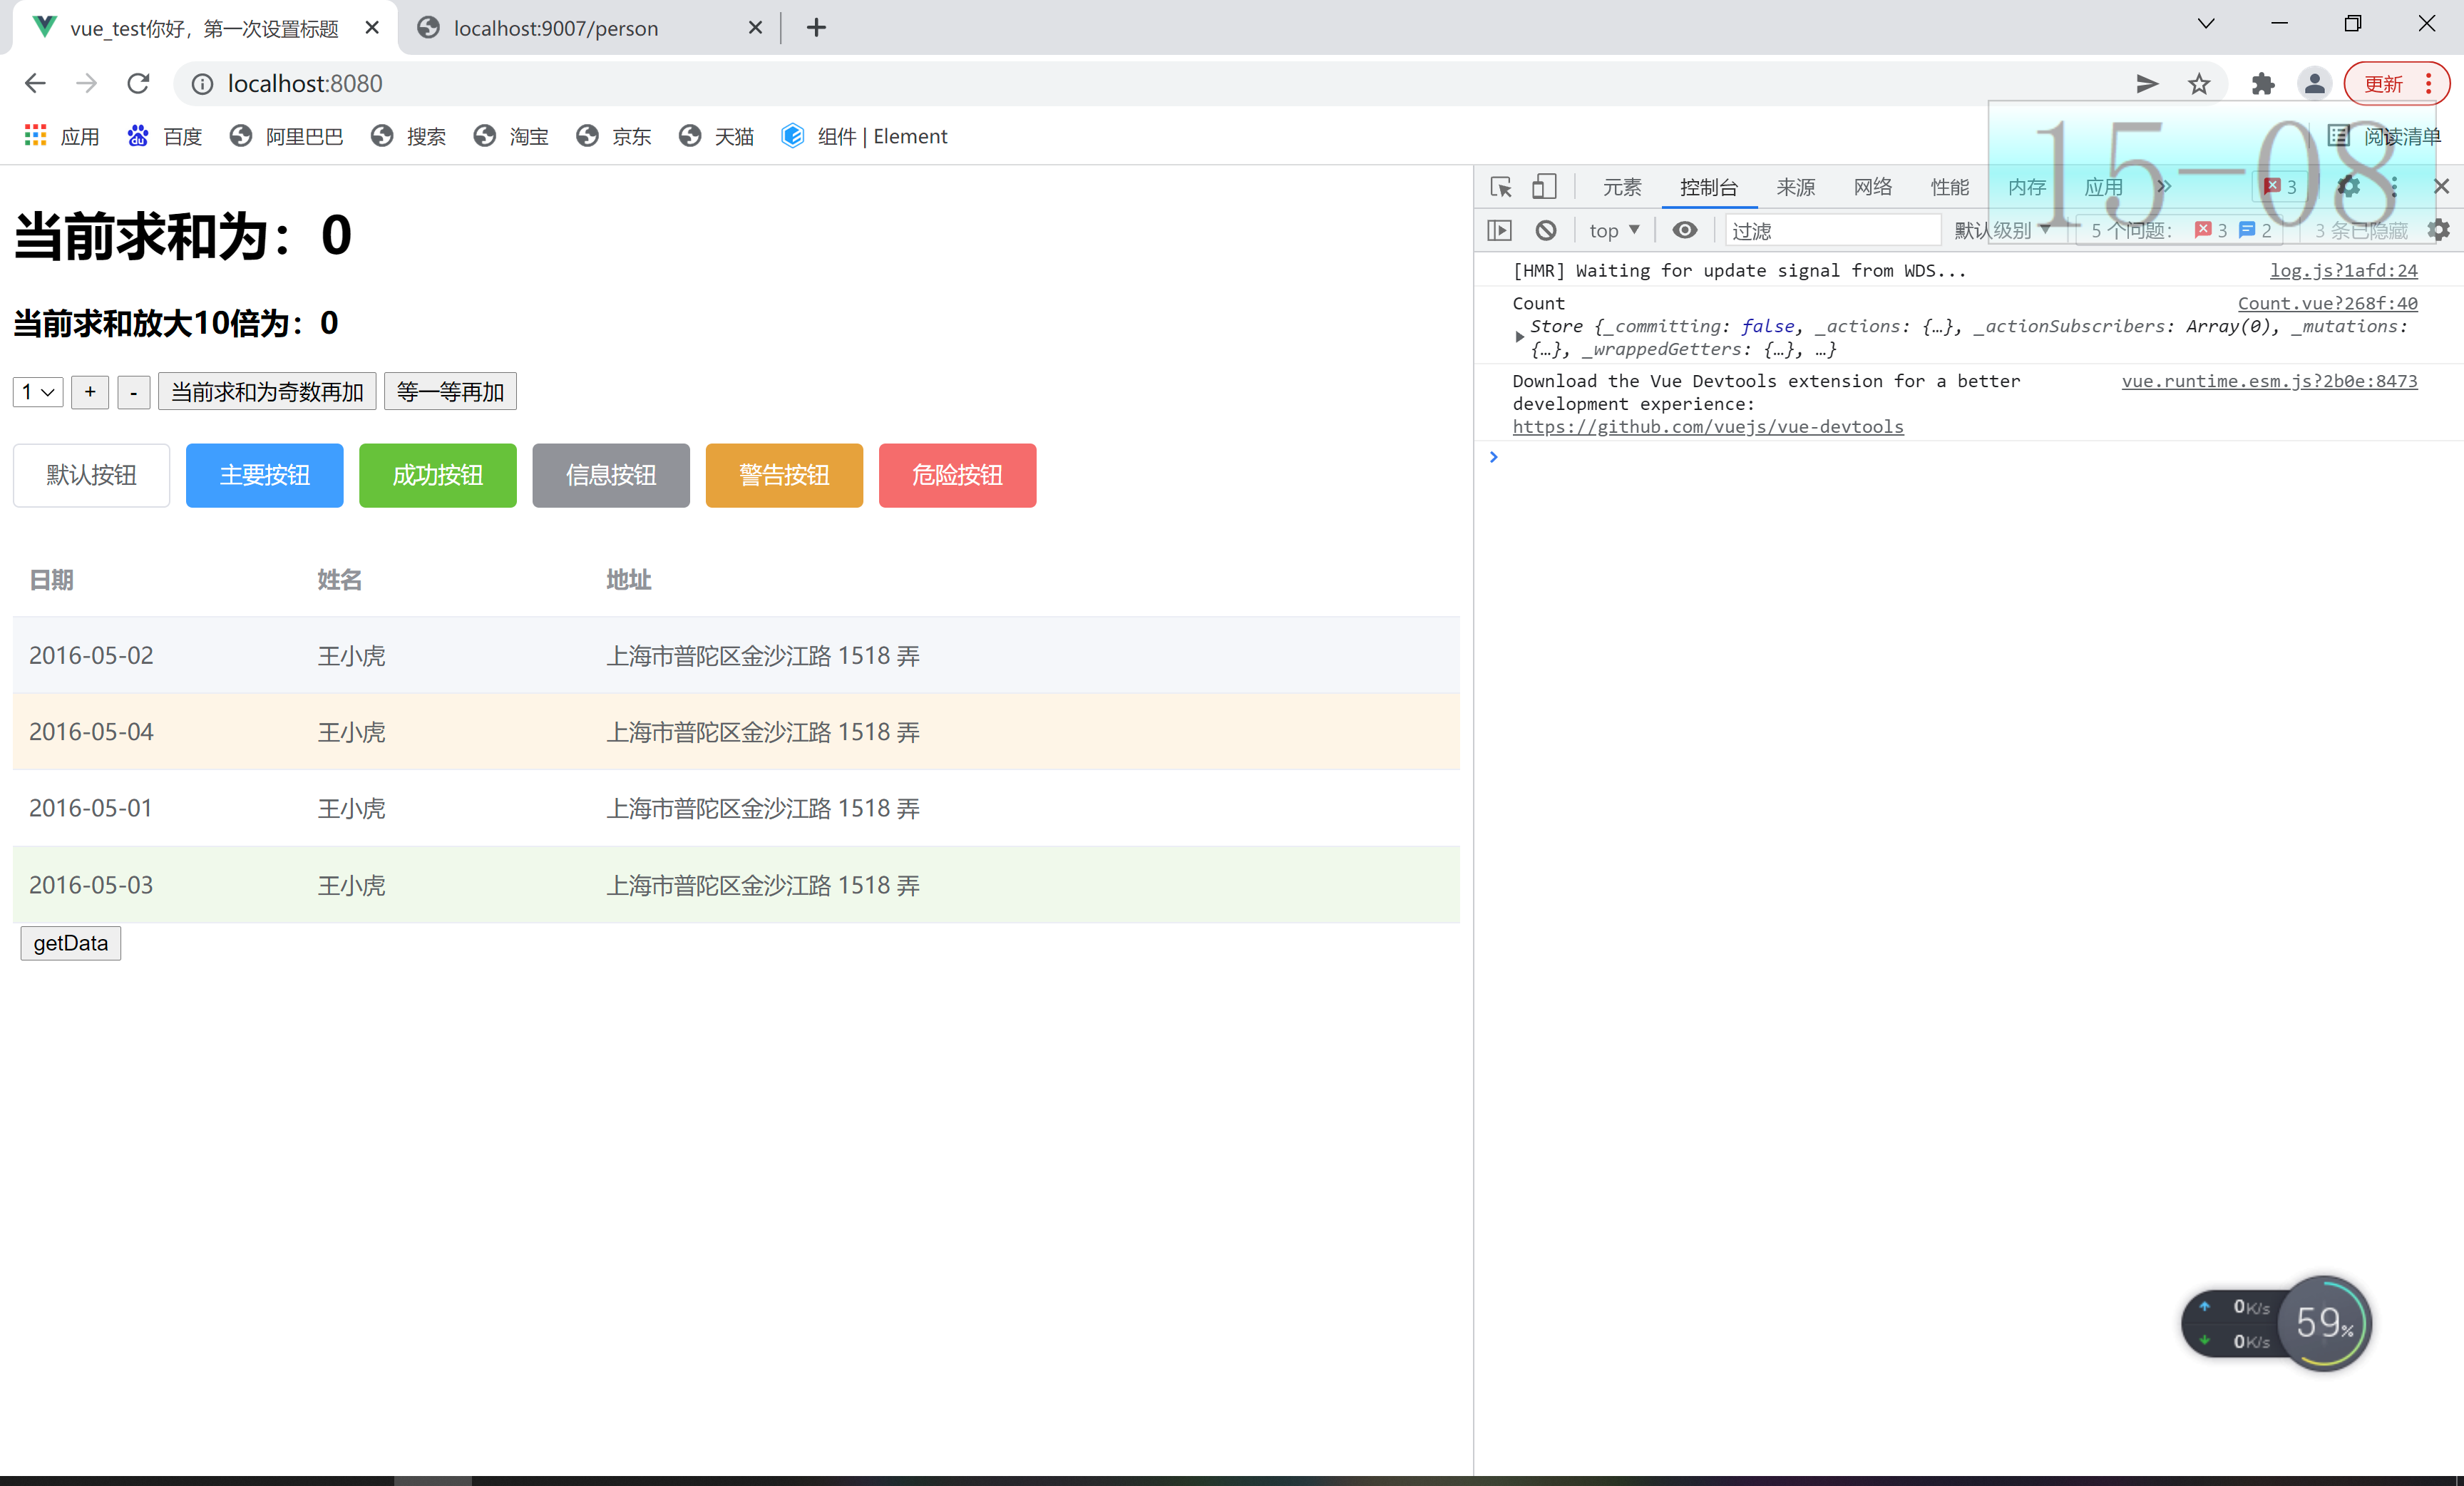Open the 应用 apps grid bookmark
2464x1486 pixels.
(62, 136)
